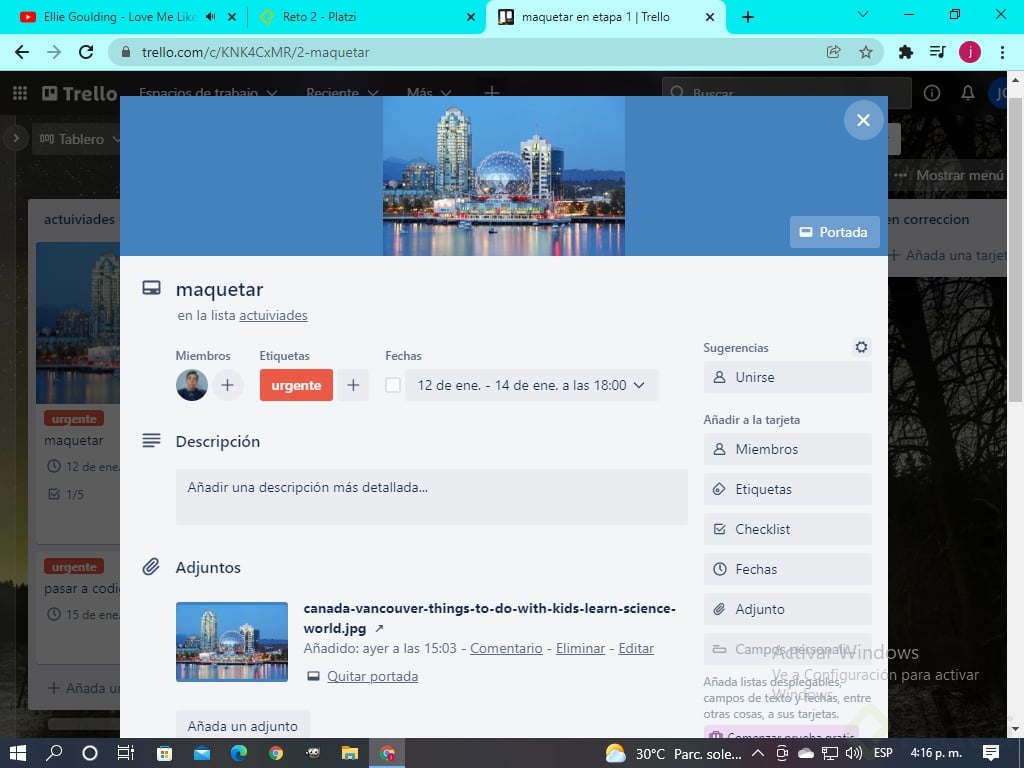Open the gear icon next to Sugerencias
This screenshot has width=1024, height=768.
(861, 347)
